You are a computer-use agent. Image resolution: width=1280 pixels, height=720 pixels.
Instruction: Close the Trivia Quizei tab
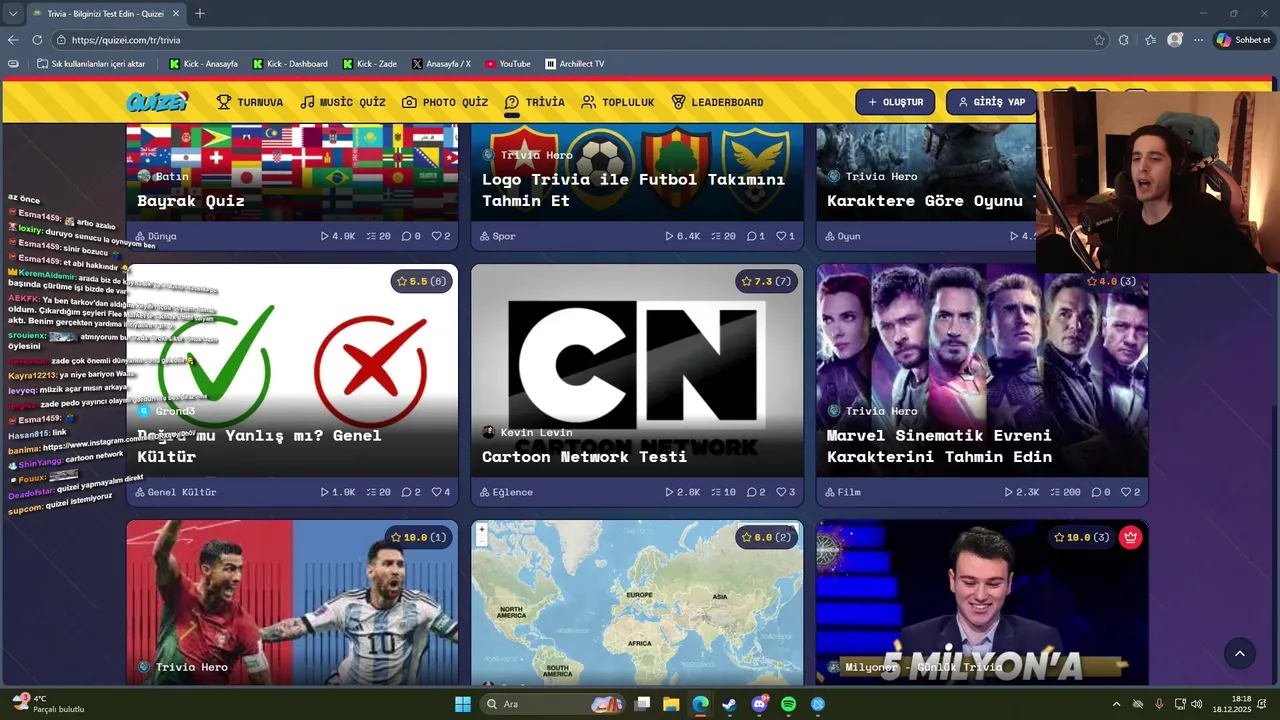(176, 14)
